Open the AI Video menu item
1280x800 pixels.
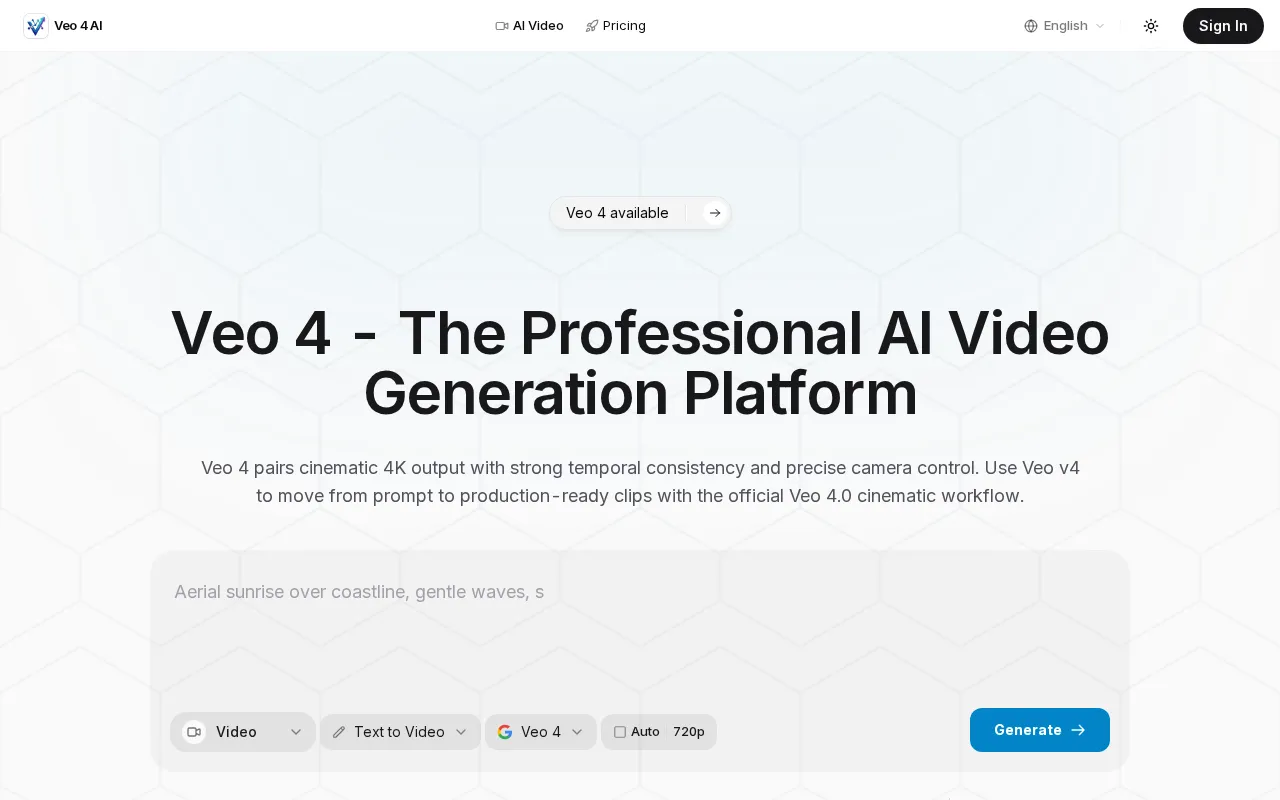point(529,26)
